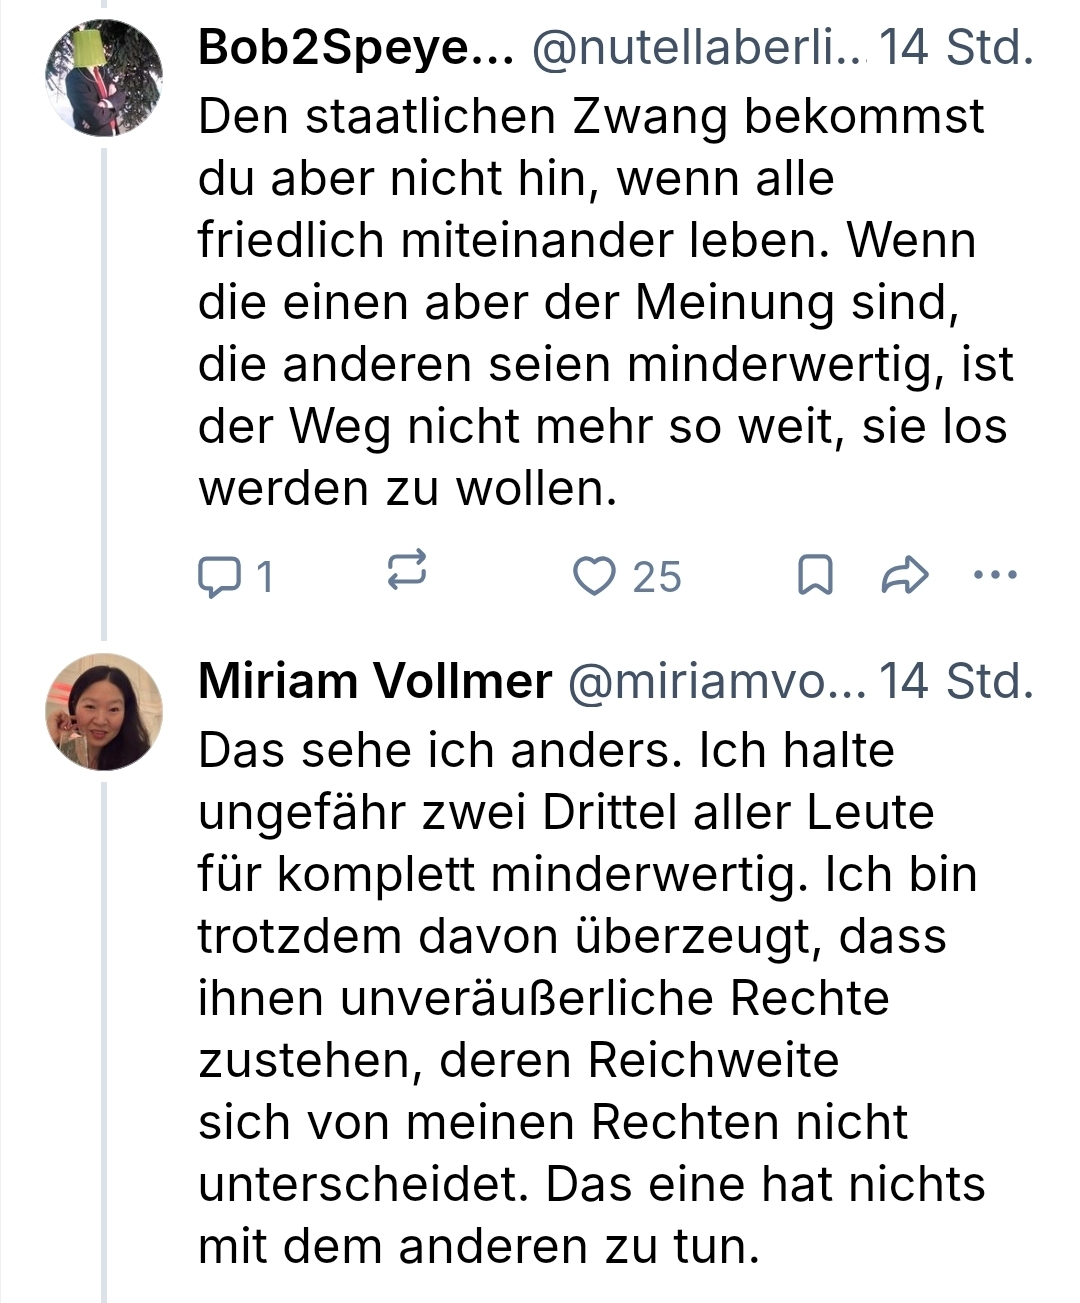Viewport: 1080px width, 1303px height.
Task: Open Bob2Speye's profile picture
Action: [104, 78]
